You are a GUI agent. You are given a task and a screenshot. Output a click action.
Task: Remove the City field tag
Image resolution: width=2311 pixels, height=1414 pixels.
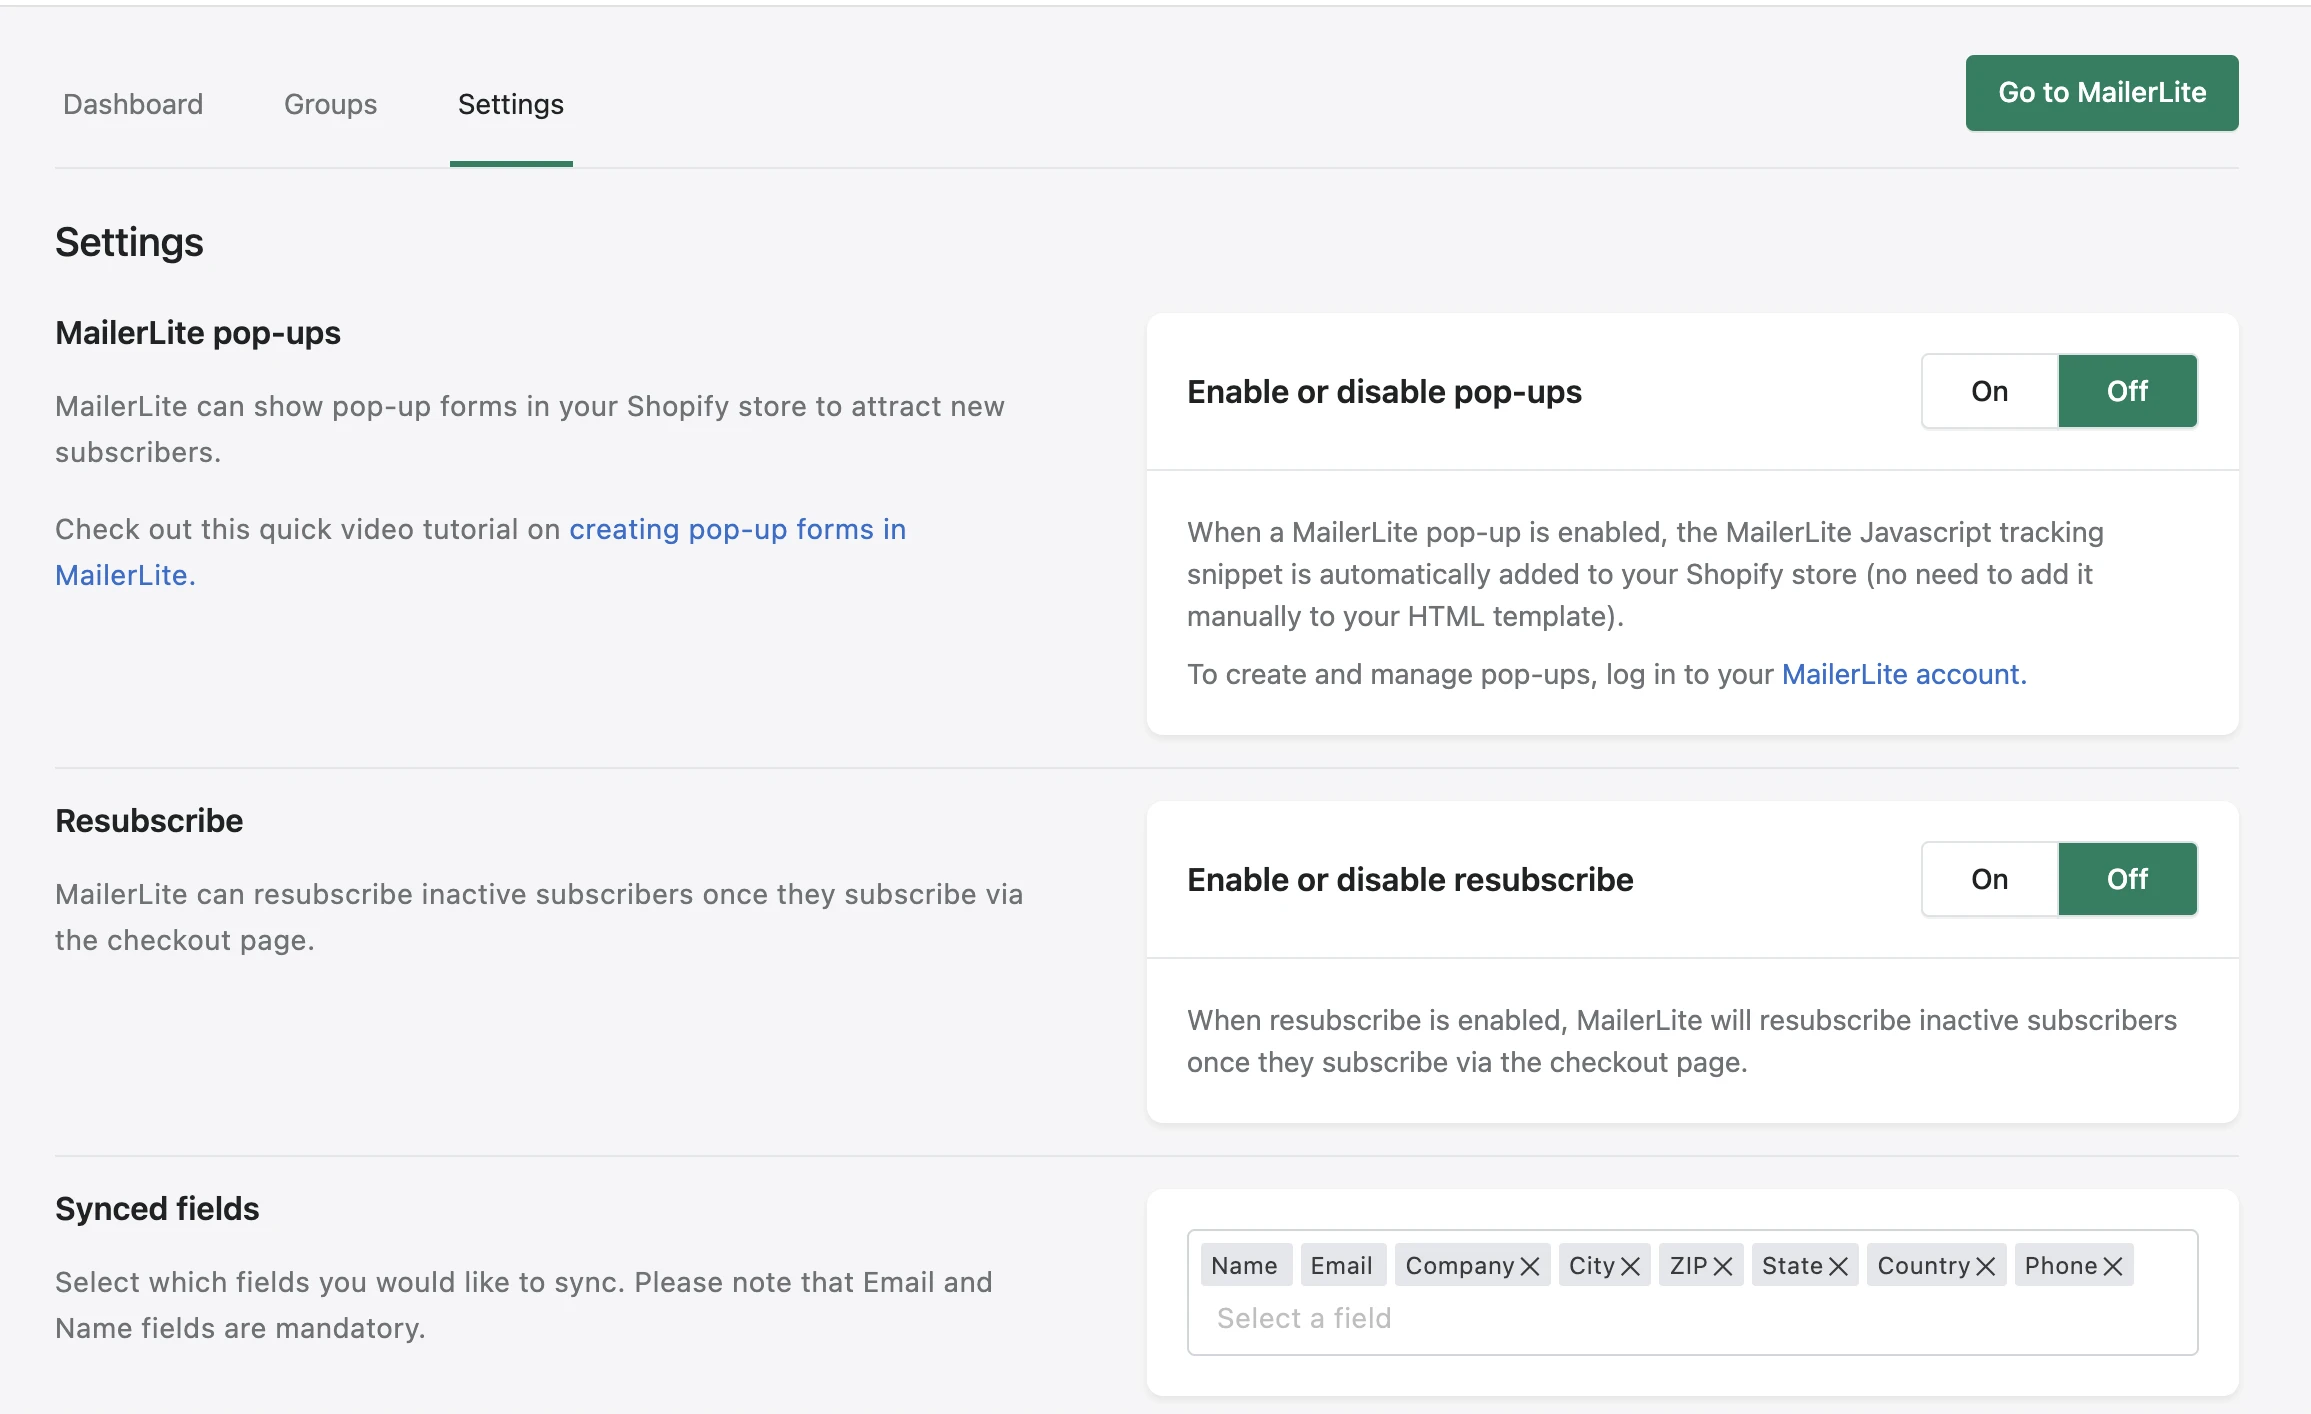coord(1630,1266)
